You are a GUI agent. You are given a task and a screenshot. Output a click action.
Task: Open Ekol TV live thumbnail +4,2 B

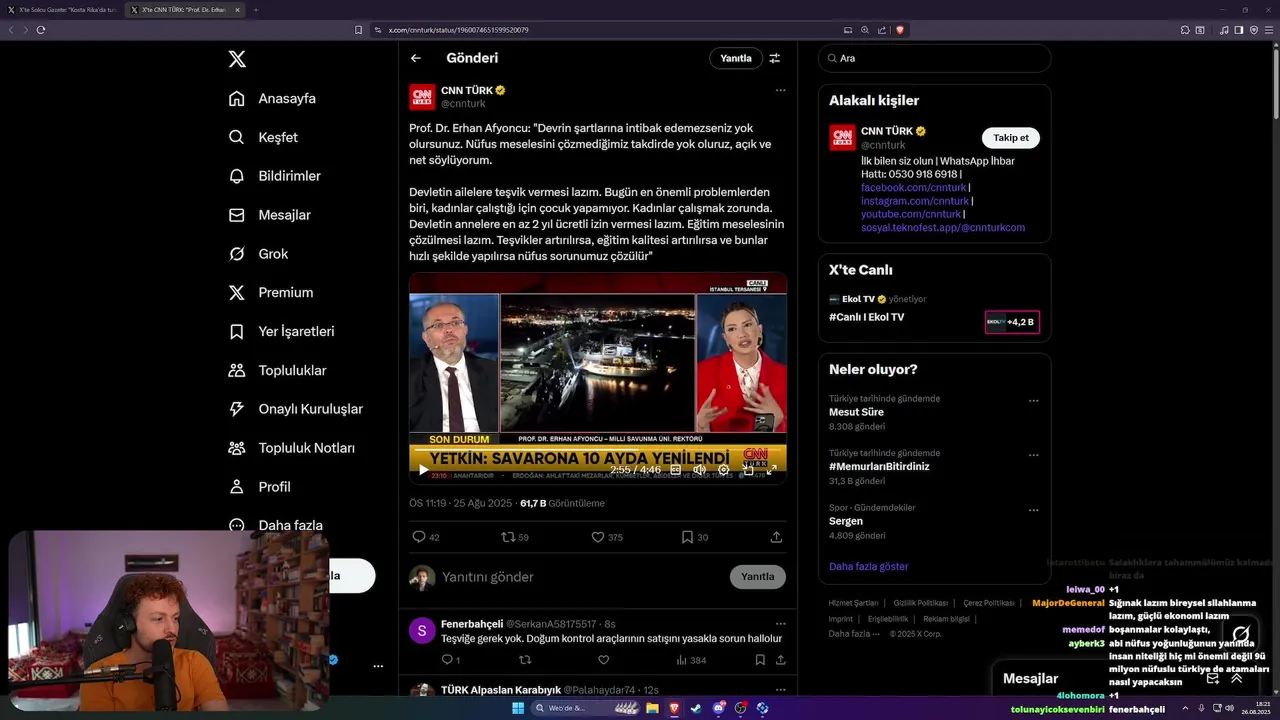(1012, 322)
